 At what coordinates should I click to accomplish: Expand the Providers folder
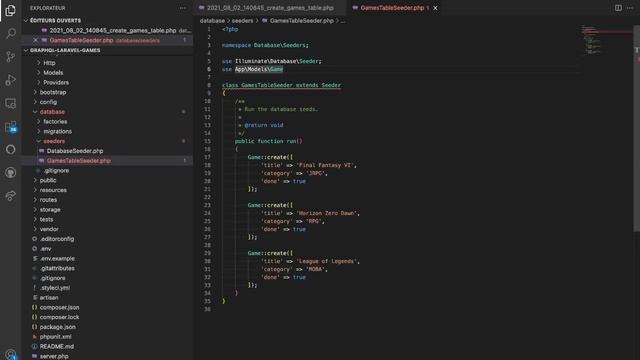pyautogui.click(x=56, y=82)
